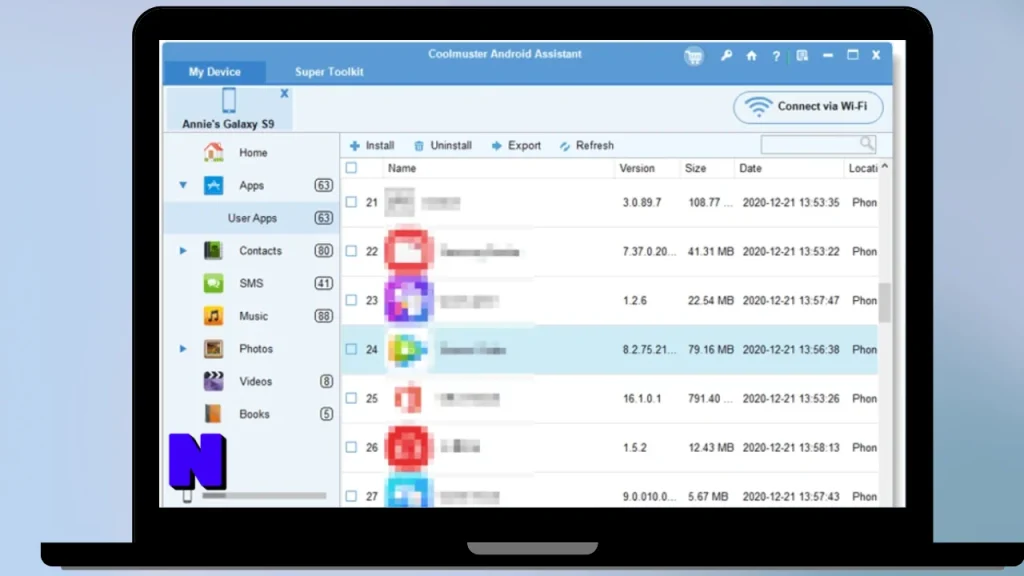Open the shopping cart icon in title bar
Screen dimensions: 1024x576
coord(694,56)
